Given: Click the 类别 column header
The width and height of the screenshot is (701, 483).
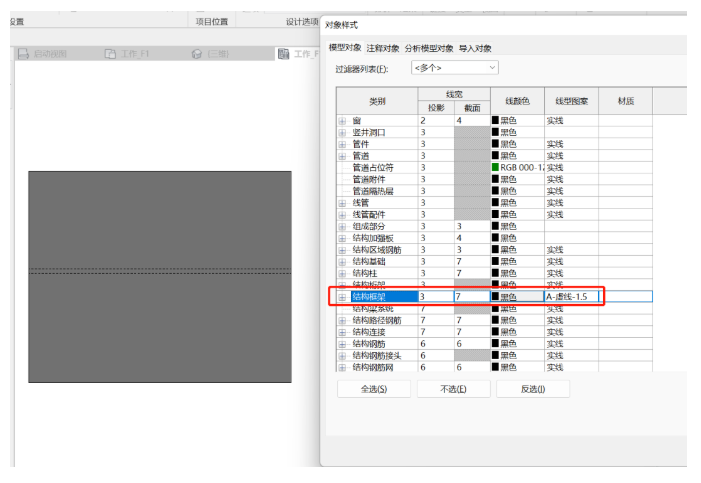Looking at the screenshot, I should [x=377, y=101].
